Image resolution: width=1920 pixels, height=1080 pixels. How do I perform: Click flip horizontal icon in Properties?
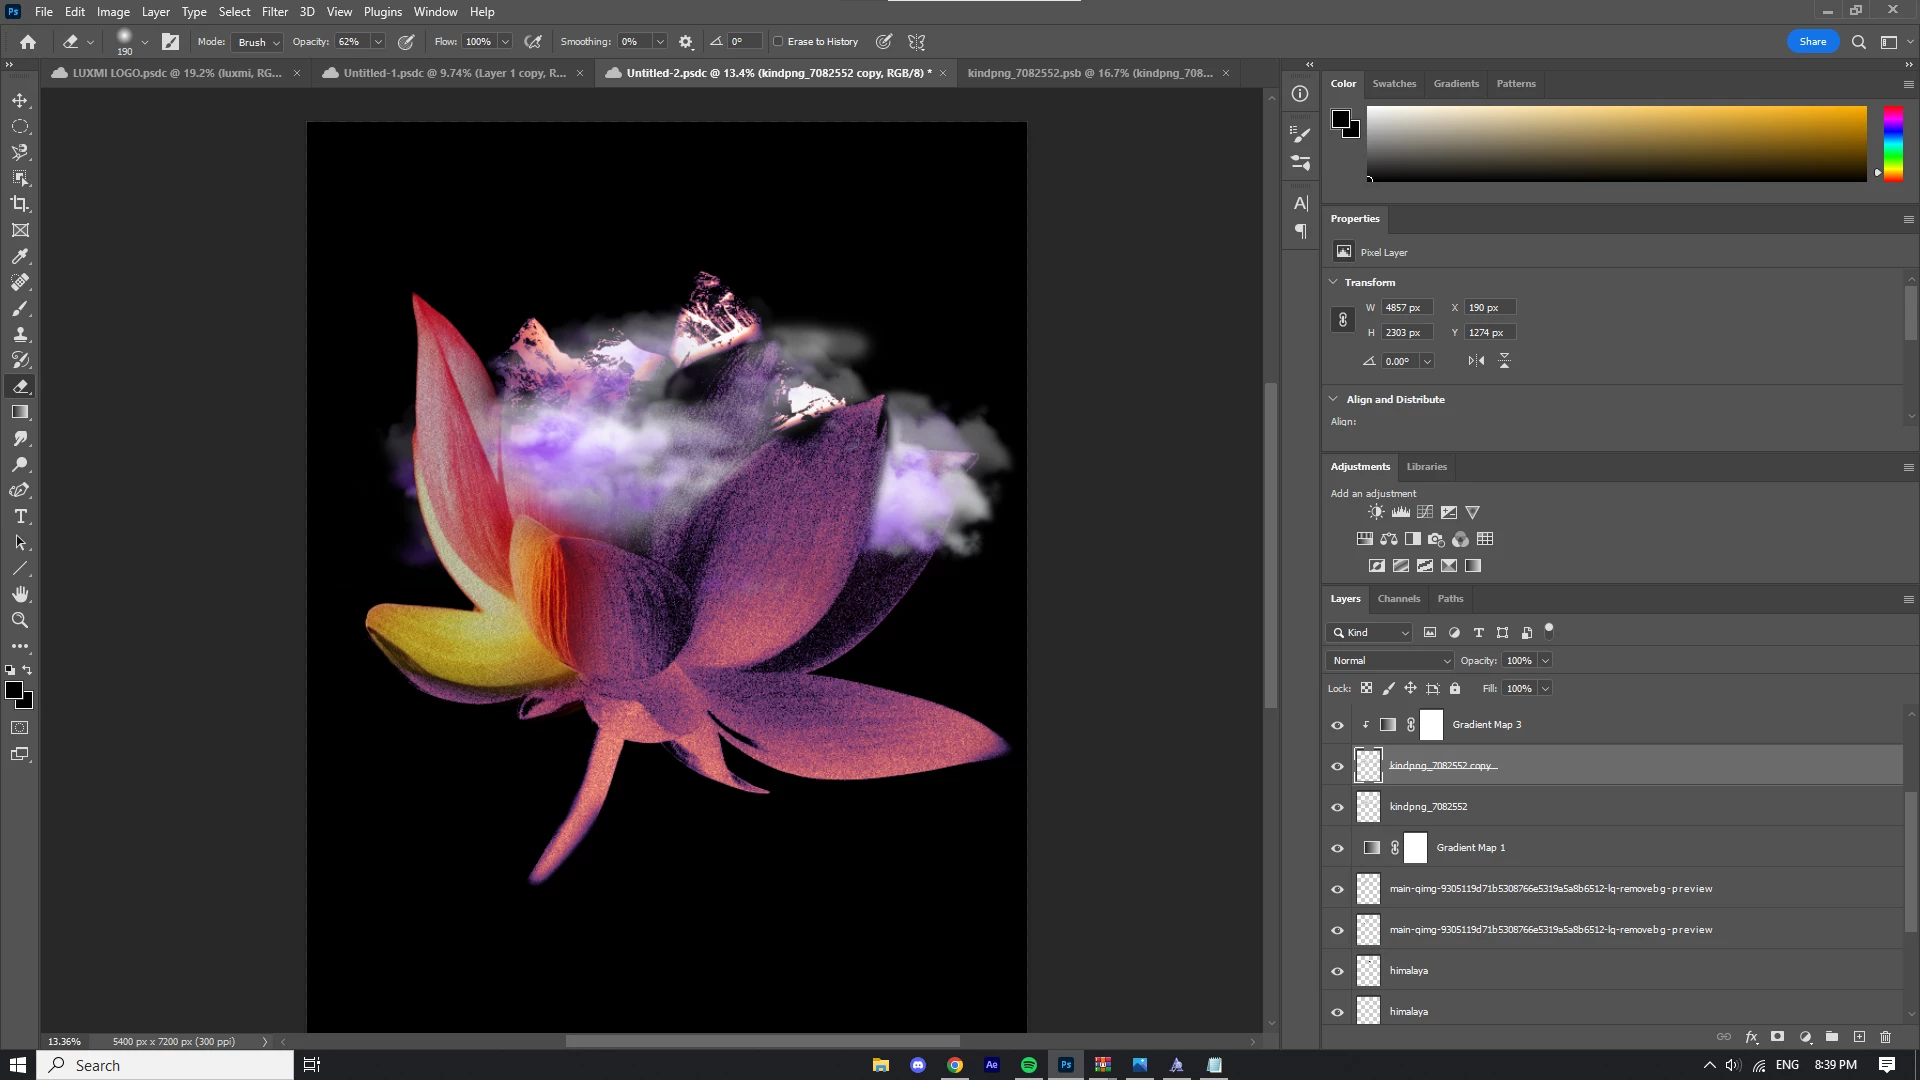point(1476,361)
